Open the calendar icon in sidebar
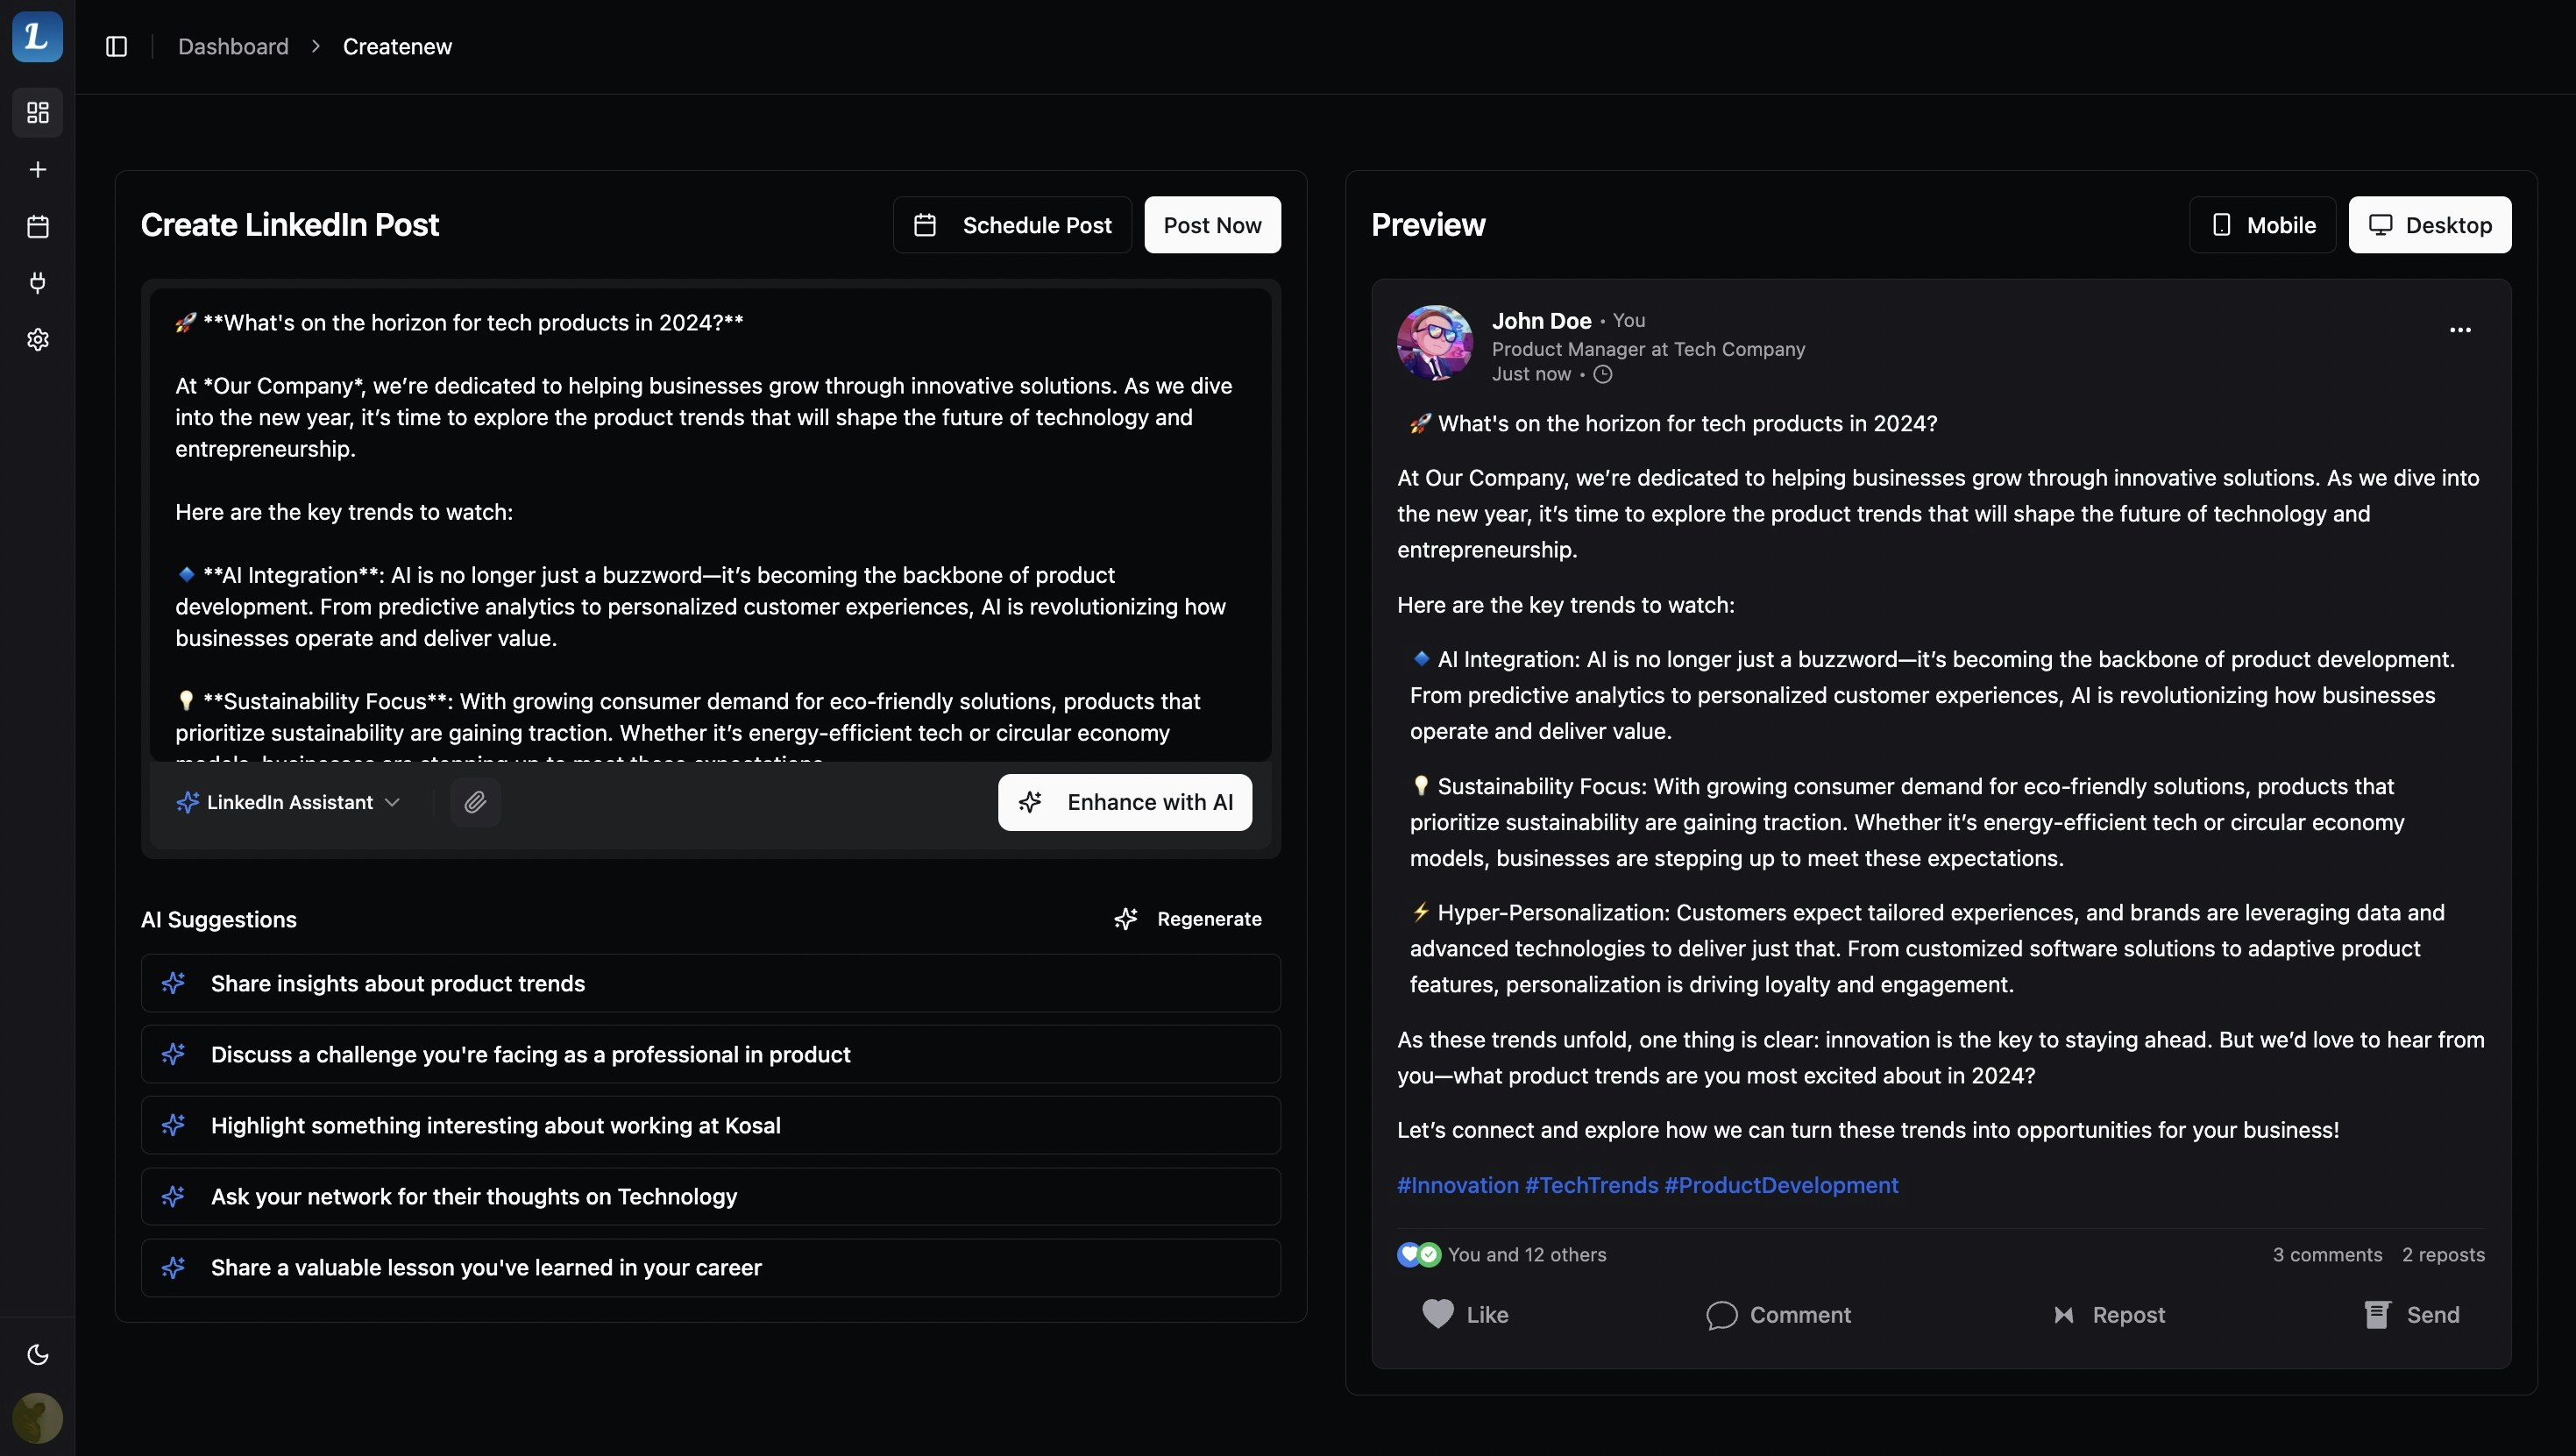The width and height of the screenshot is (2576, 1456). pos(38,227)
